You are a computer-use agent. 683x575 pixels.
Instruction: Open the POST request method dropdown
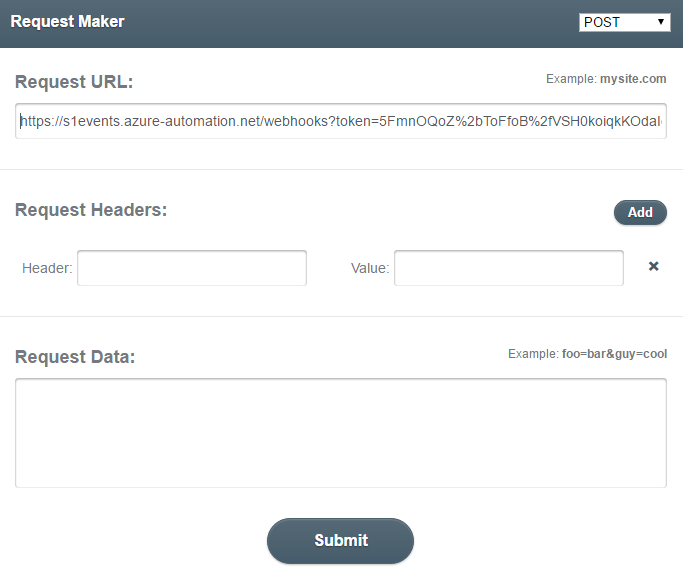pos(623,22)
